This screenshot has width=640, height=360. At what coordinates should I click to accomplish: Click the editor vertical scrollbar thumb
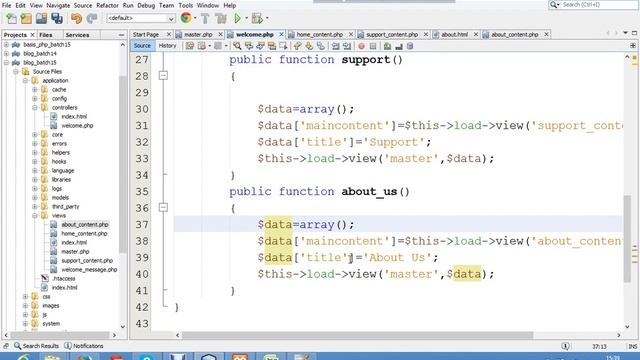point(627,239)
